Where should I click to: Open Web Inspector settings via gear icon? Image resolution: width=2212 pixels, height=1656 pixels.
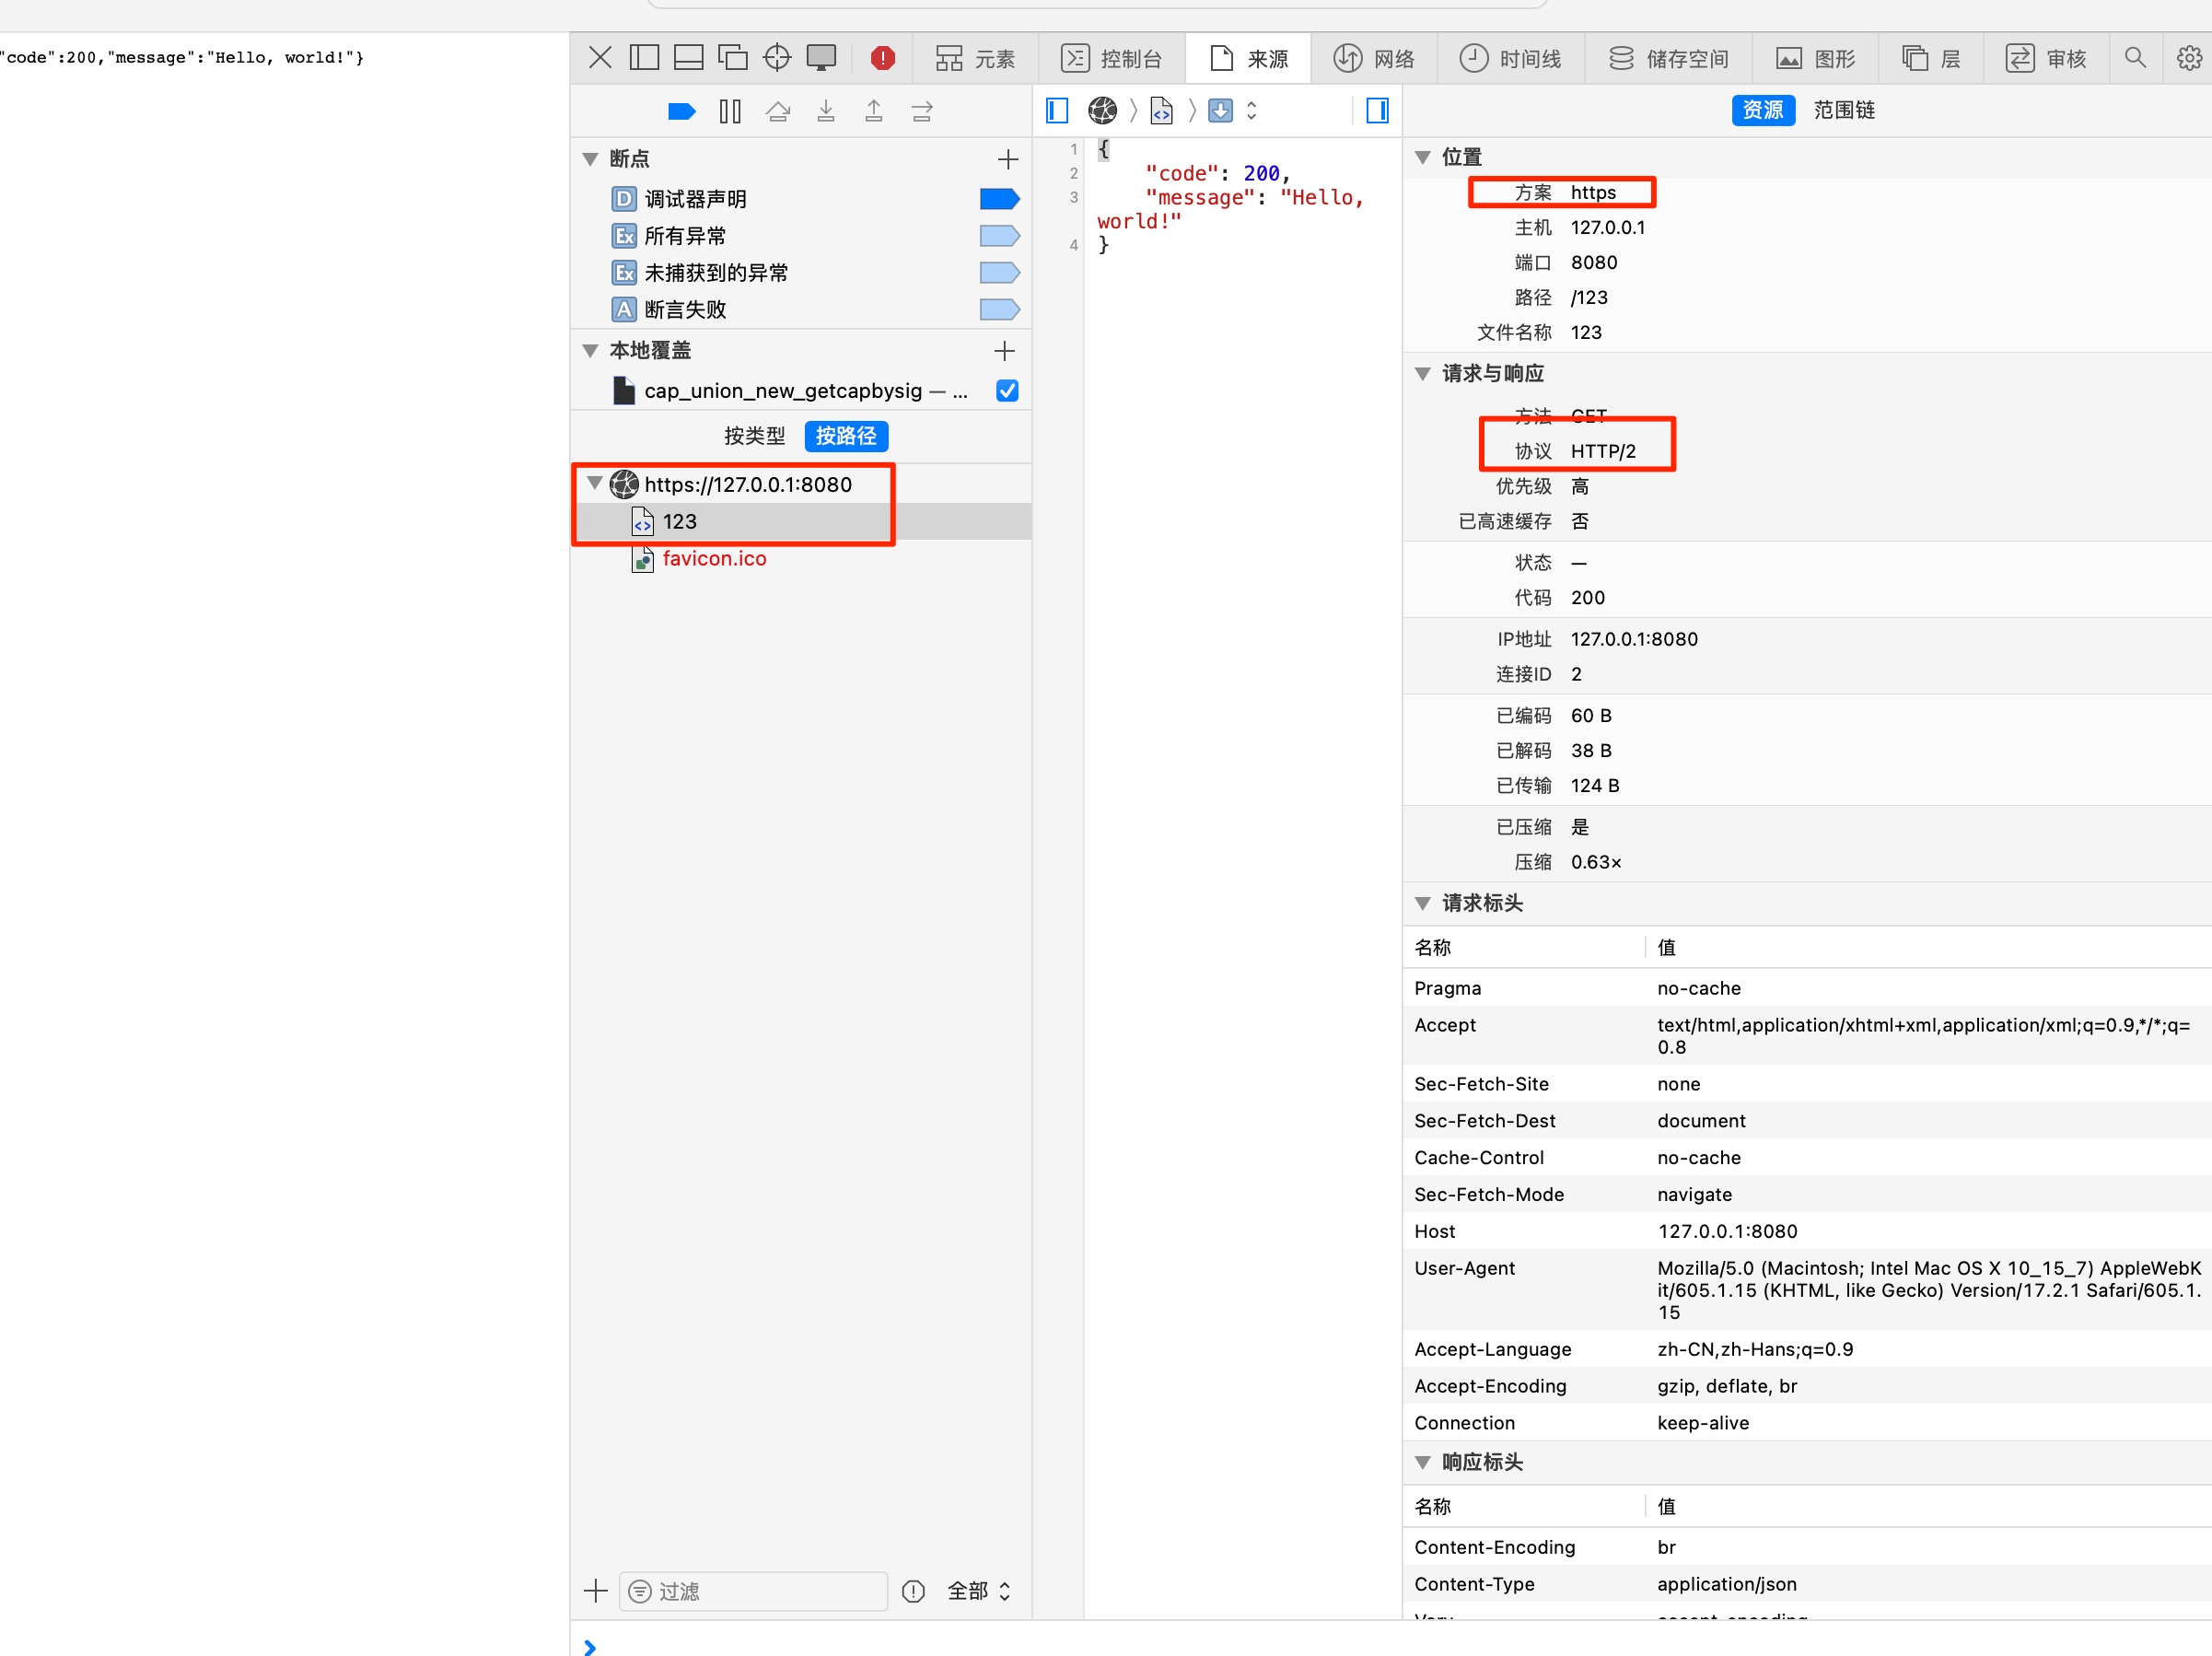click(2190, 57)
